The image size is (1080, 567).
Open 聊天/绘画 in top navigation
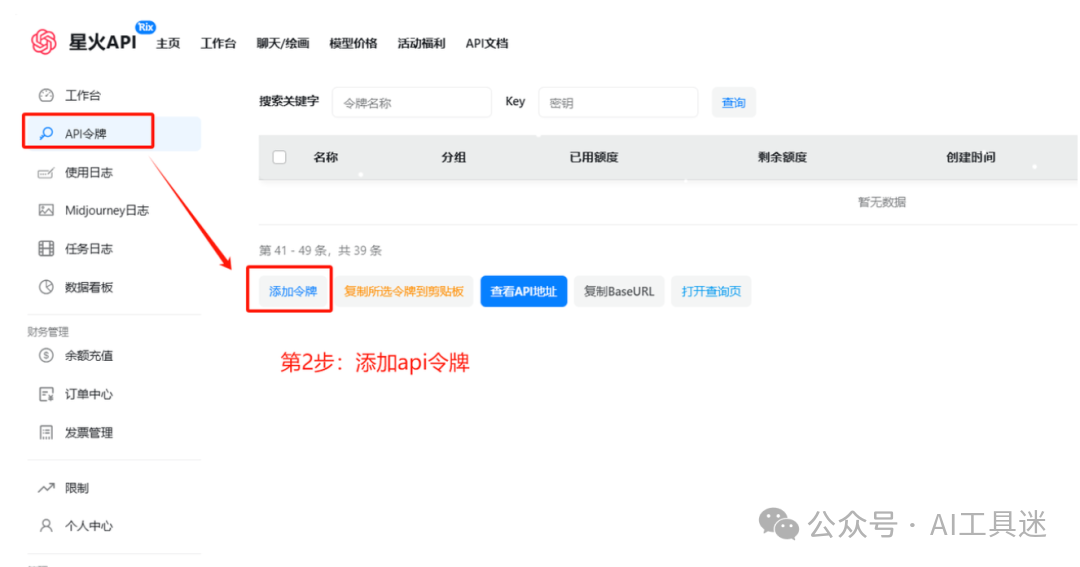(282, 43)
